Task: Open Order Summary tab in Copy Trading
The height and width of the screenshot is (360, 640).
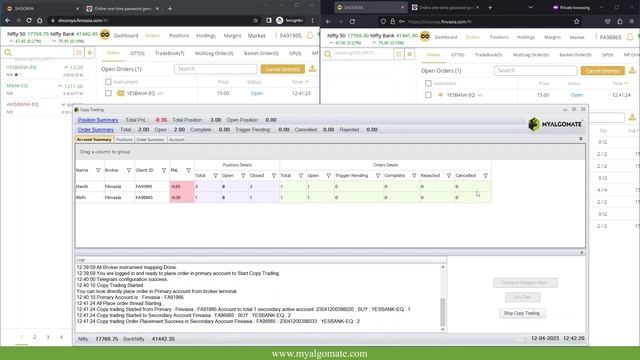Action: 150,140
